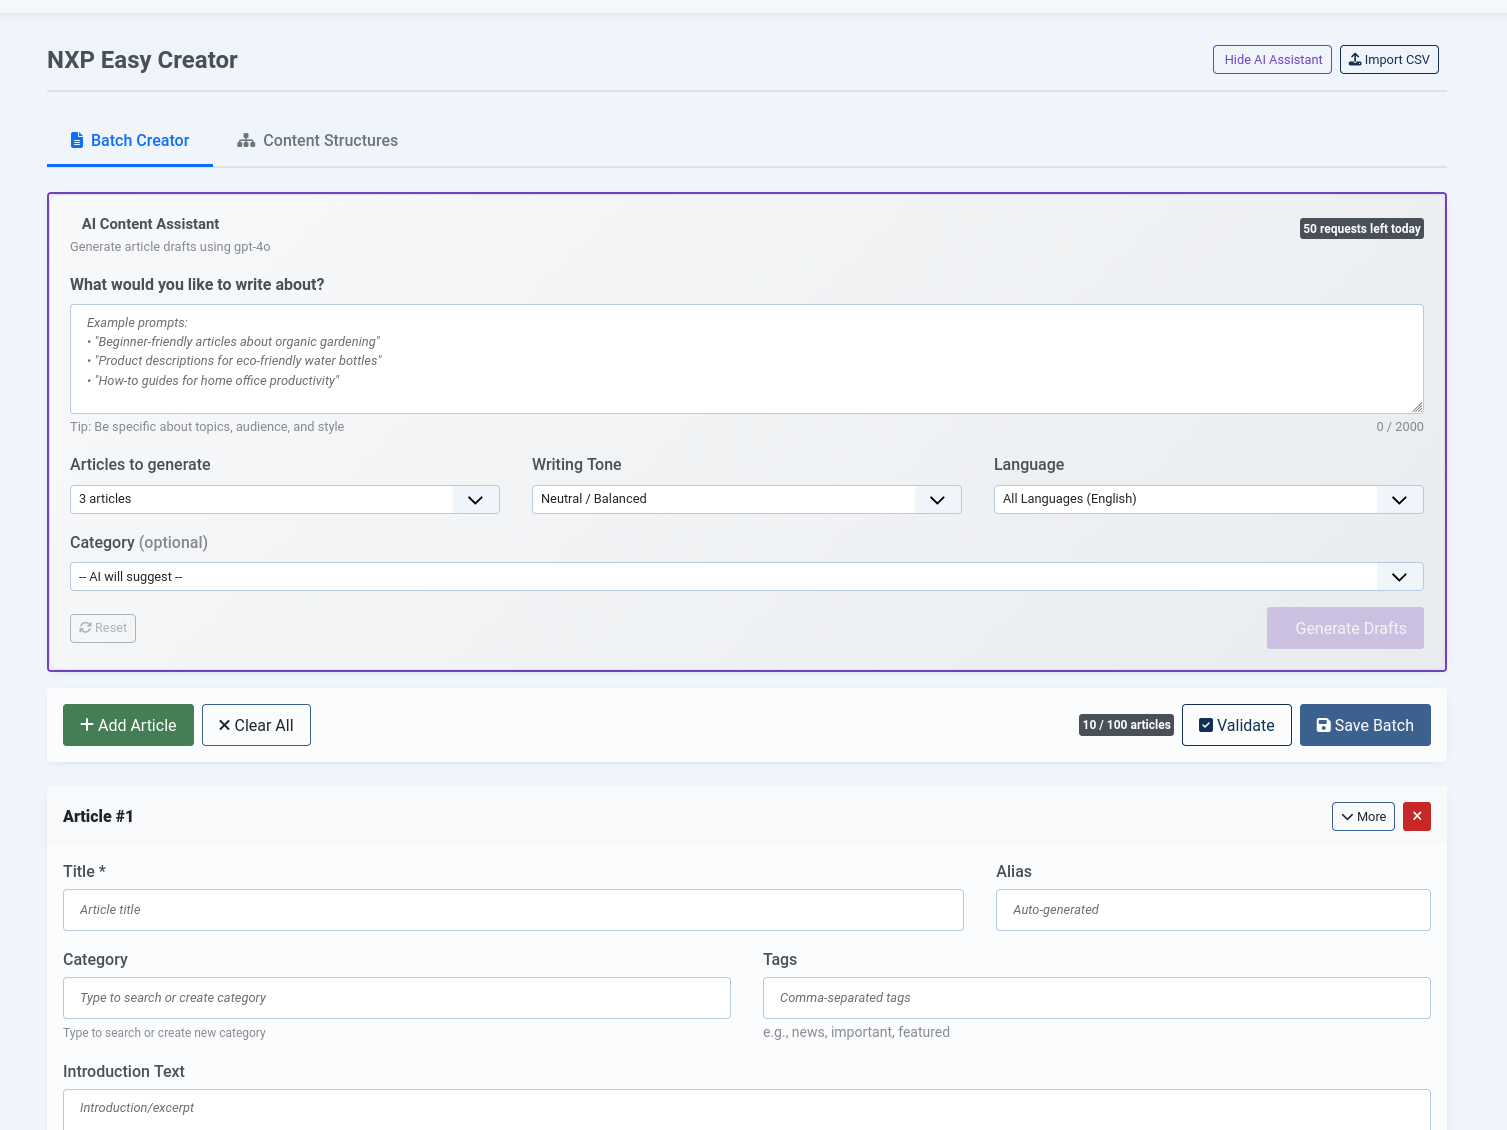Click the hierarchy icon next to Content Structures
The height and width of the screenshot is (1130, 1507).
click(246, 140)
